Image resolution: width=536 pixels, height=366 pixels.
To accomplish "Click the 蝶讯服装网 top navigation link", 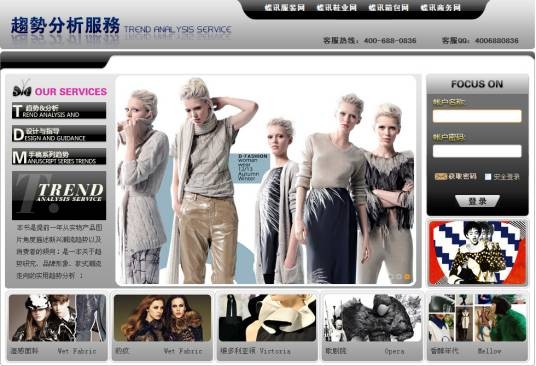I will tap(284, 8).
